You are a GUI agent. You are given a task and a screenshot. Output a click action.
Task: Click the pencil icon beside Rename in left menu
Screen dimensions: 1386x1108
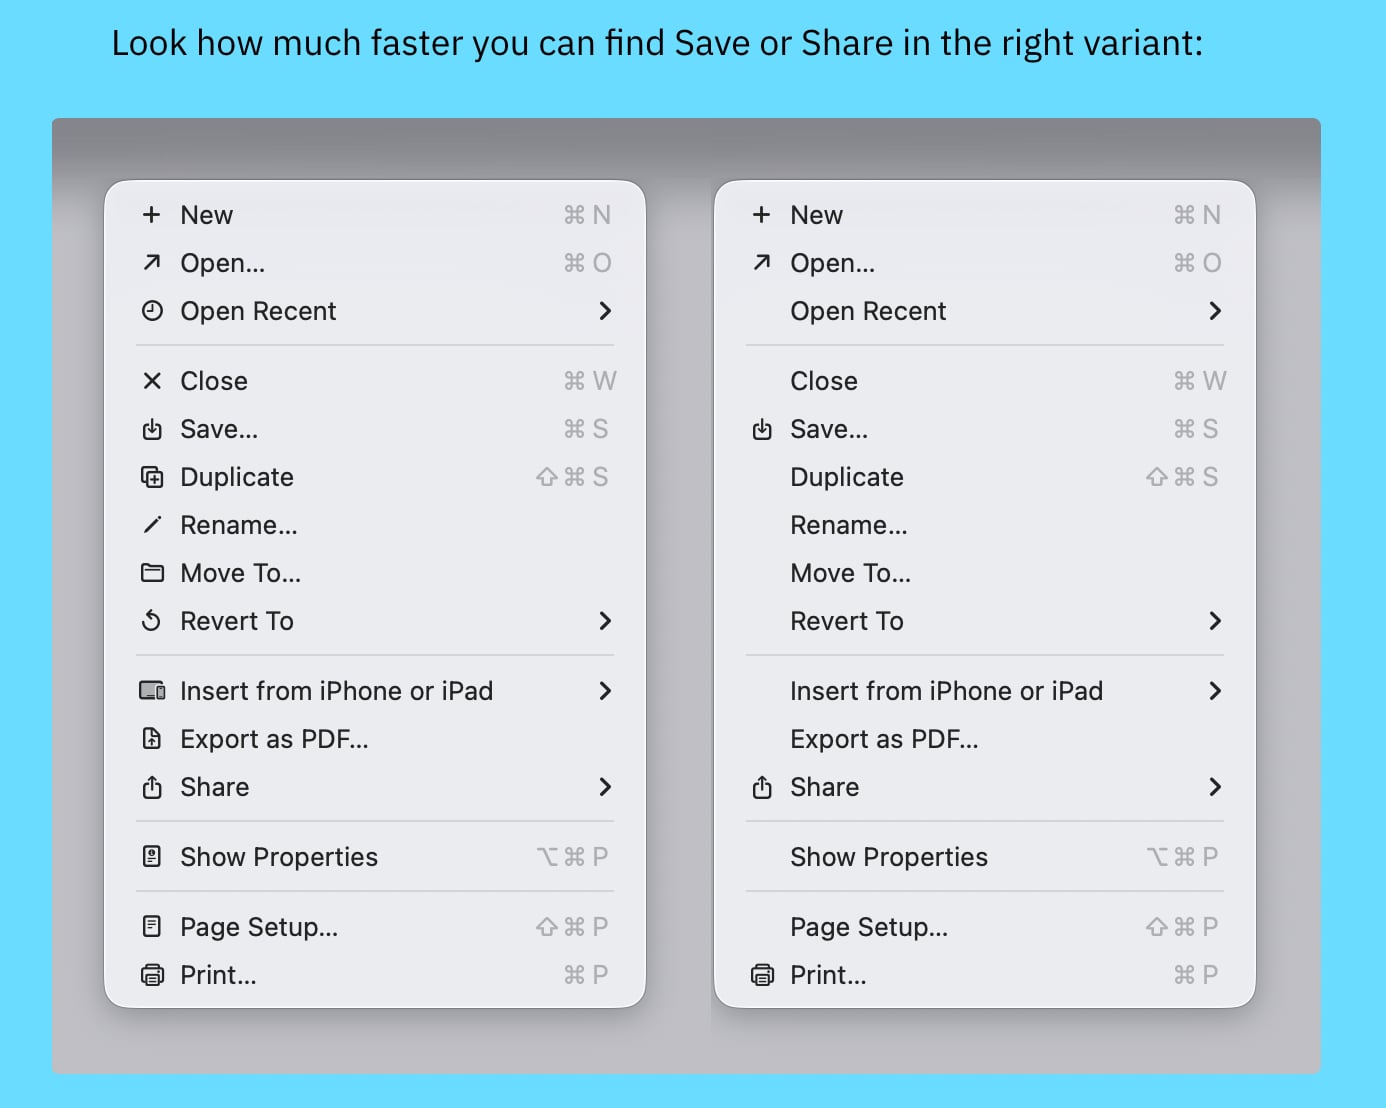tap(152, 525)
